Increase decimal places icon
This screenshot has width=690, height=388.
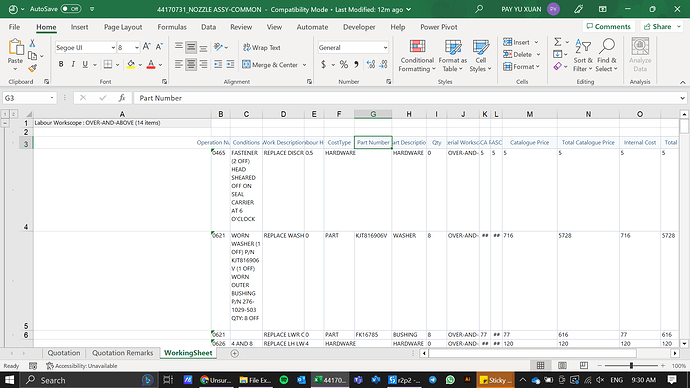[x=371, y=65]
